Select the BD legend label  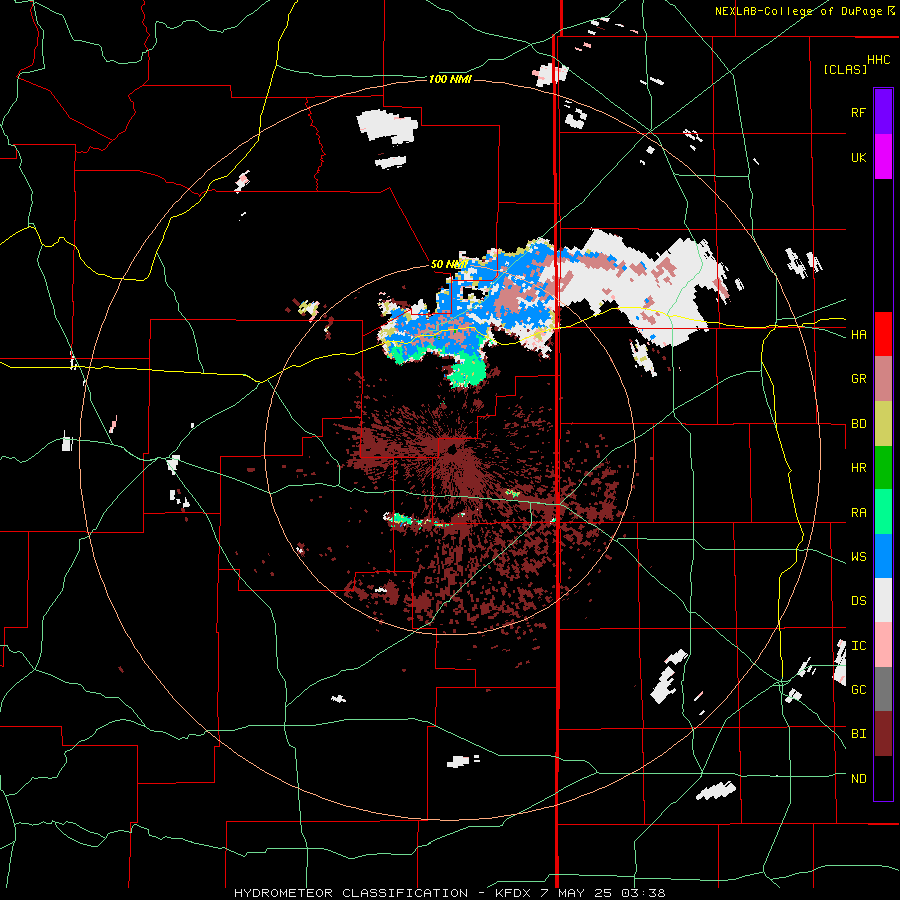click(858, 424)
